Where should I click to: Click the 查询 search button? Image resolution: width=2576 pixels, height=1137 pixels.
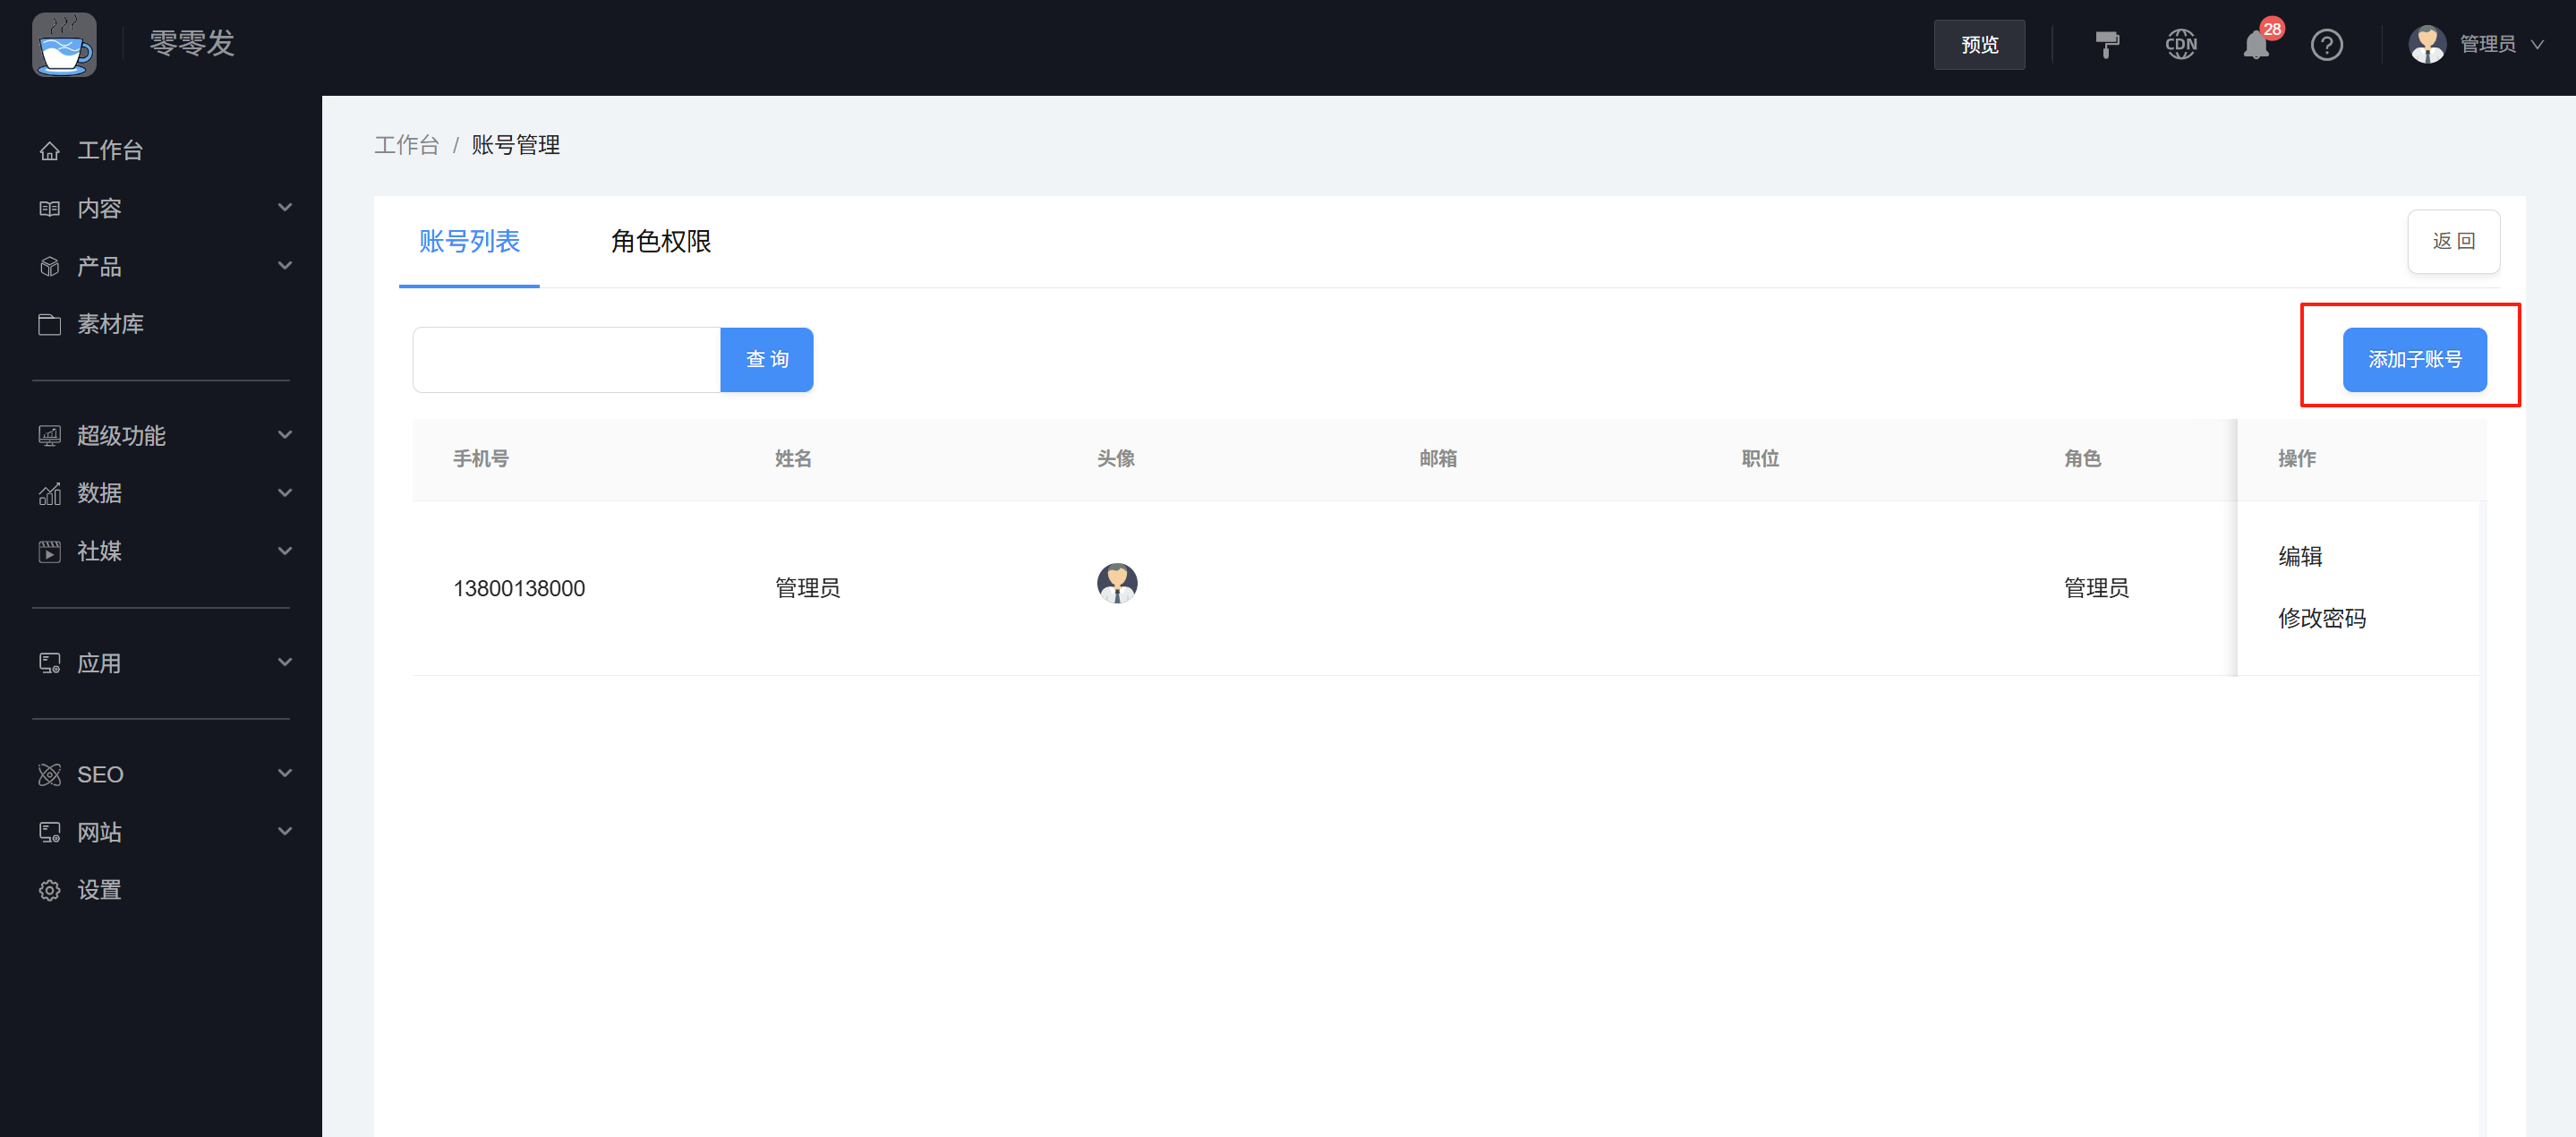pos(766,359)
